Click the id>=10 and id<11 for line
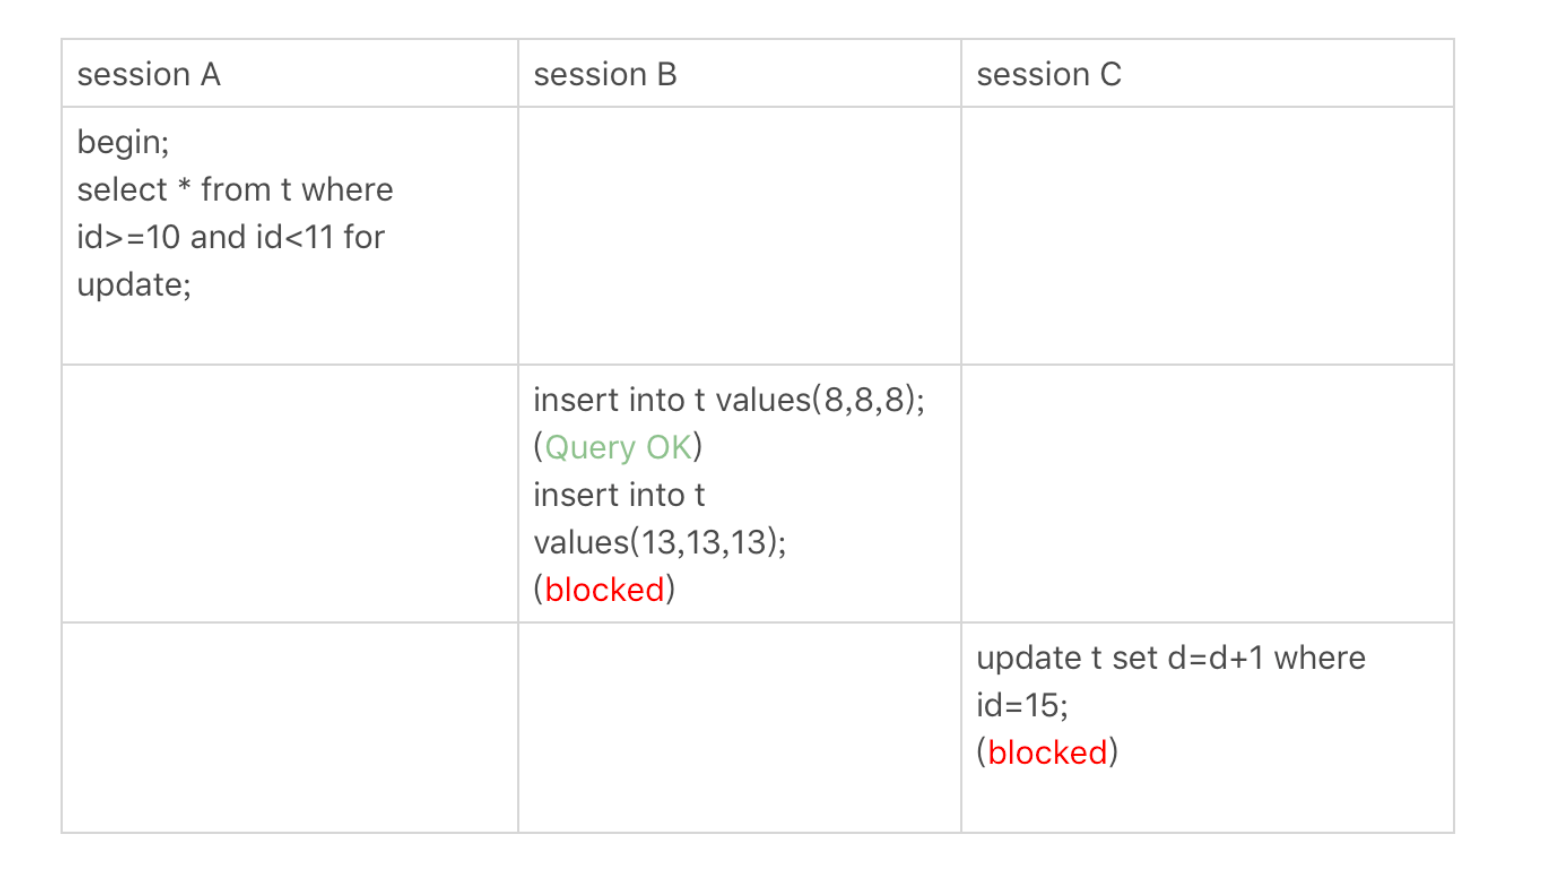1548x886 pixels. click(x=231, y=237)
